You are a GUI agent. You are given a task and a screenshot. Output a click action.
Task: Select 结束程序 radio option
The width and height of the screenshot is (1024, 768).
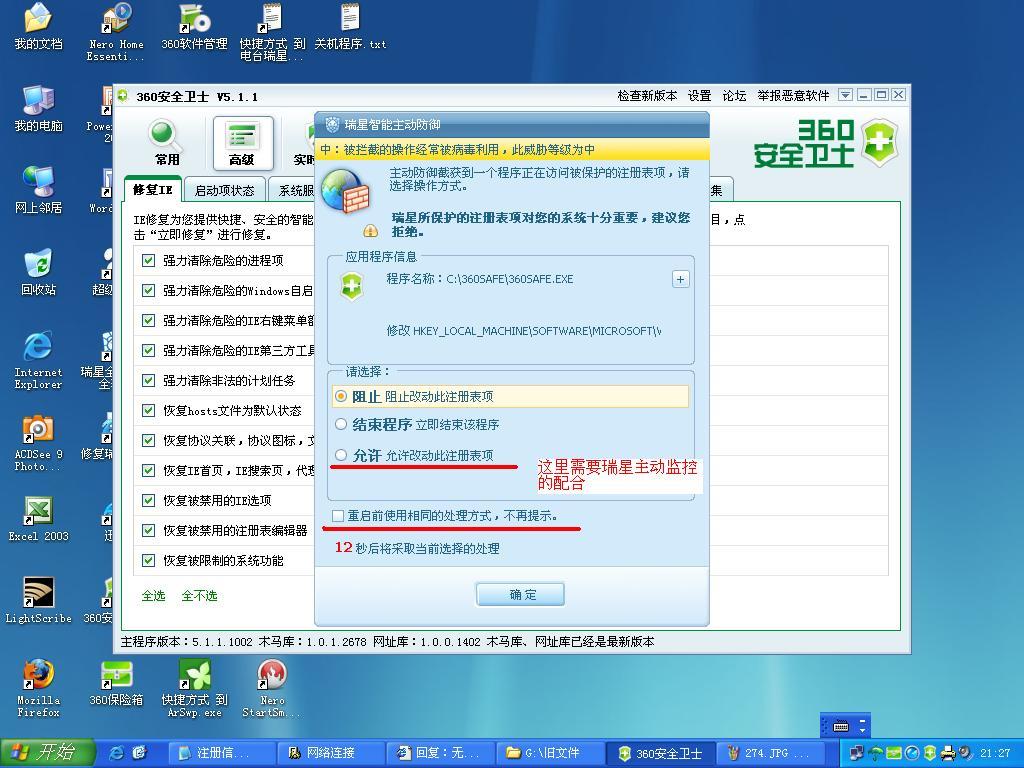pyautogui.click(x=341, y=424)
